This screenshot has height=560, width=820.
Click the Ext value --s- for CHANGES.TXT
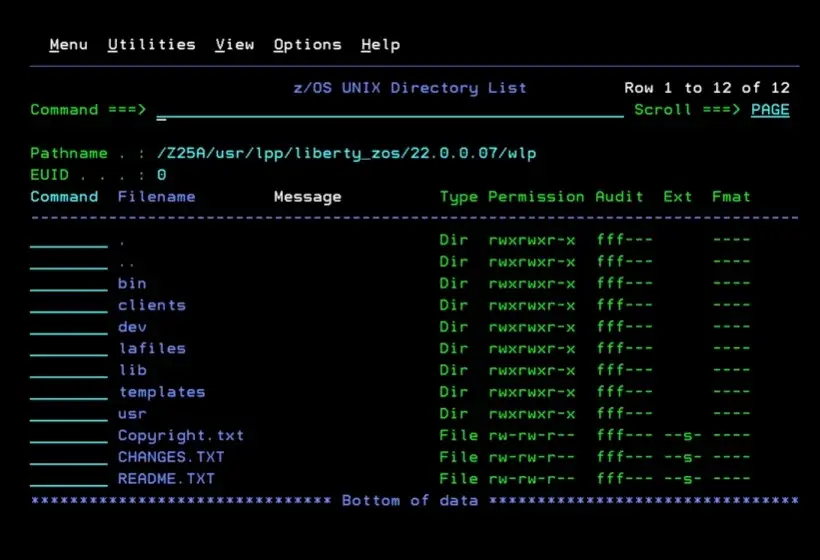[x=682, y=458]
